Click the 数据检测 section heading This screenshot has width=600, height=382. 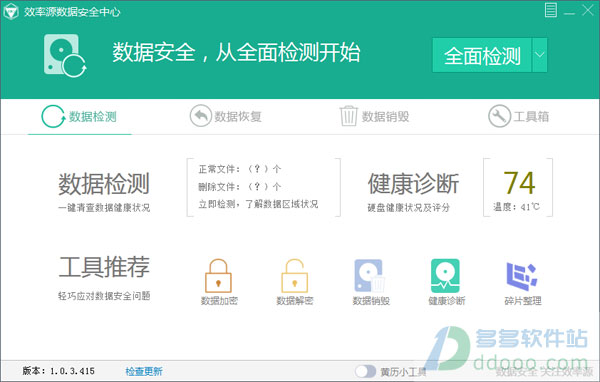click(104, 184)
